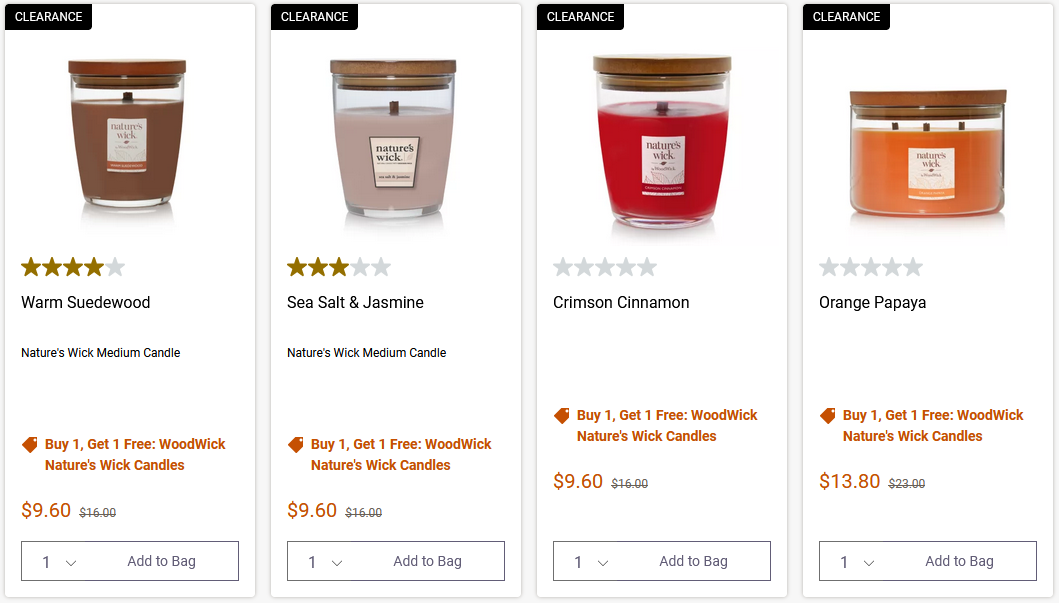Click the promo tag icon above Crimson Cinnamon's price
Image resolution: width=1059 pixels, height=603 pixels.
pyautogui.click(x=561, y=414)
